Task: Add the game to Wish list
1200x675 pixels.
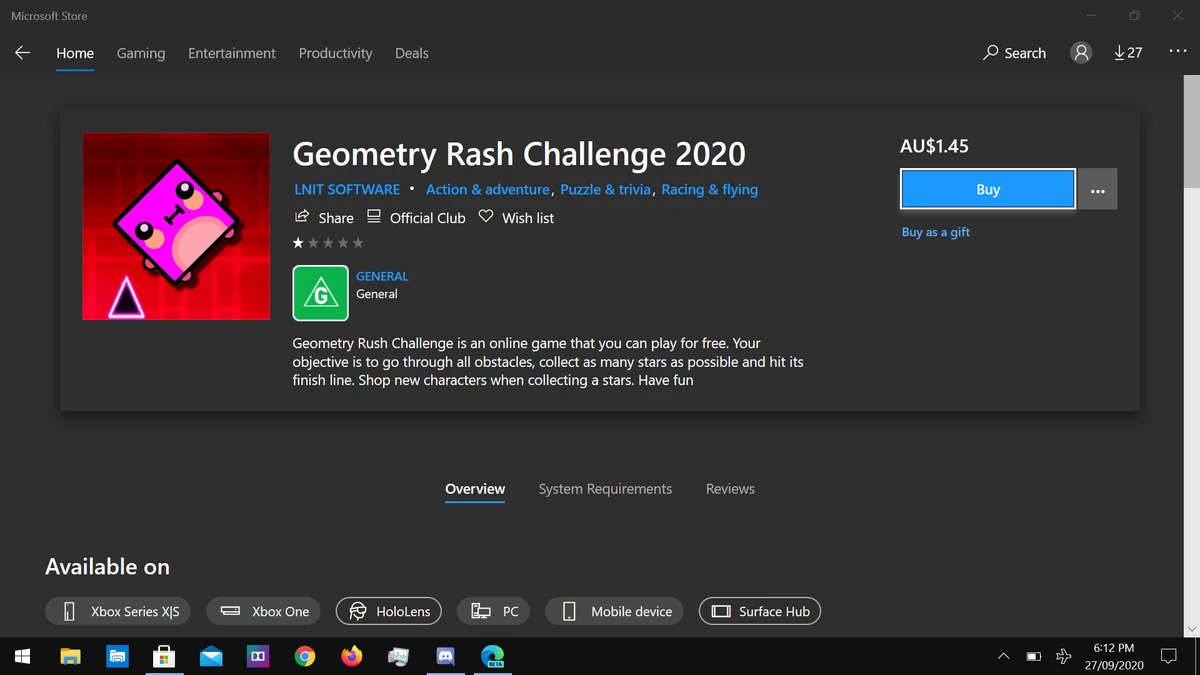Action: pos(515,217)
